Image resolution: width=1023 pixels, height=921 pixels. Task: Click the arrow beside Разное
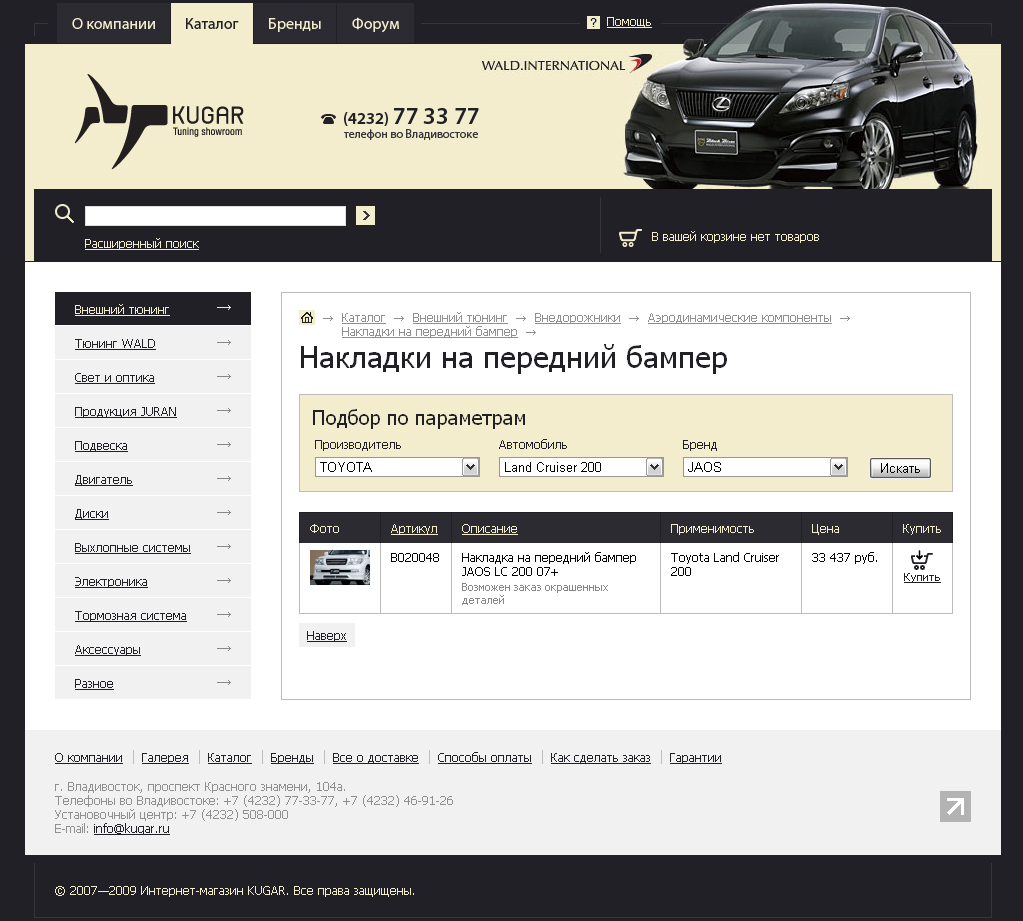[x=224, y=682]
